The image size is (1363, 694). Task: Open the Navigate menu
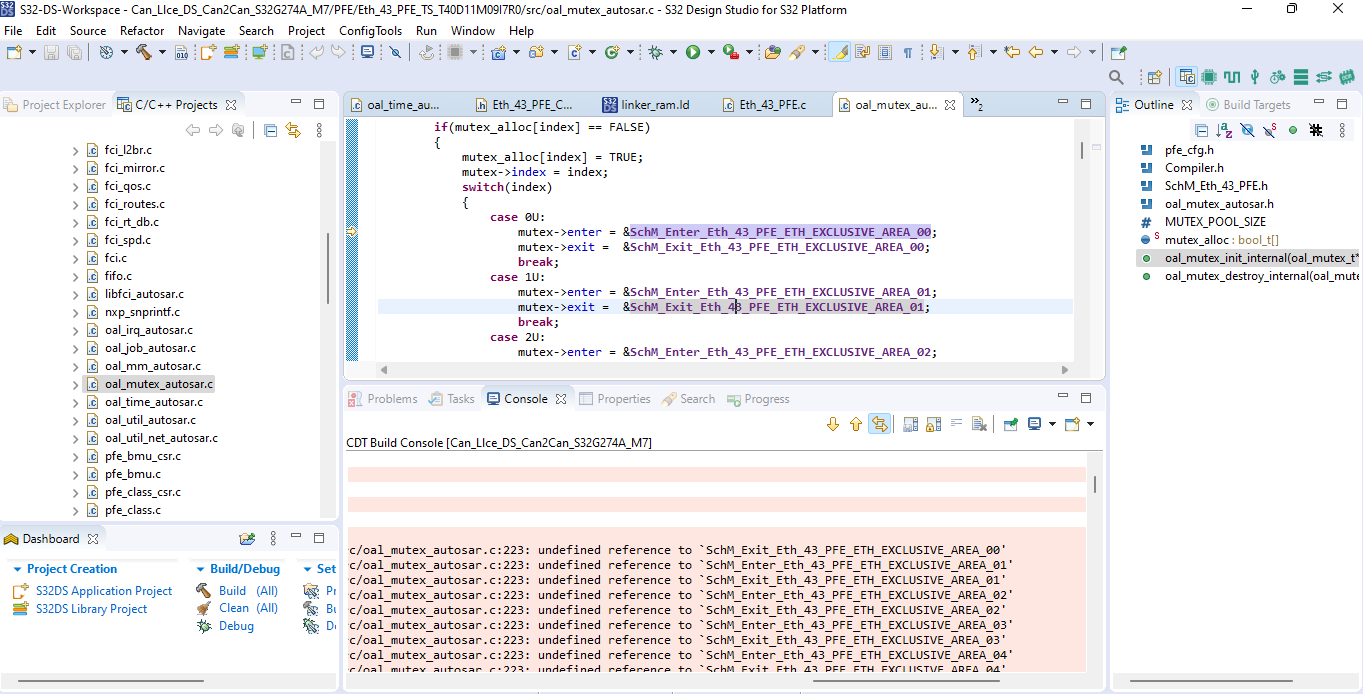click(x=201, y=30)
